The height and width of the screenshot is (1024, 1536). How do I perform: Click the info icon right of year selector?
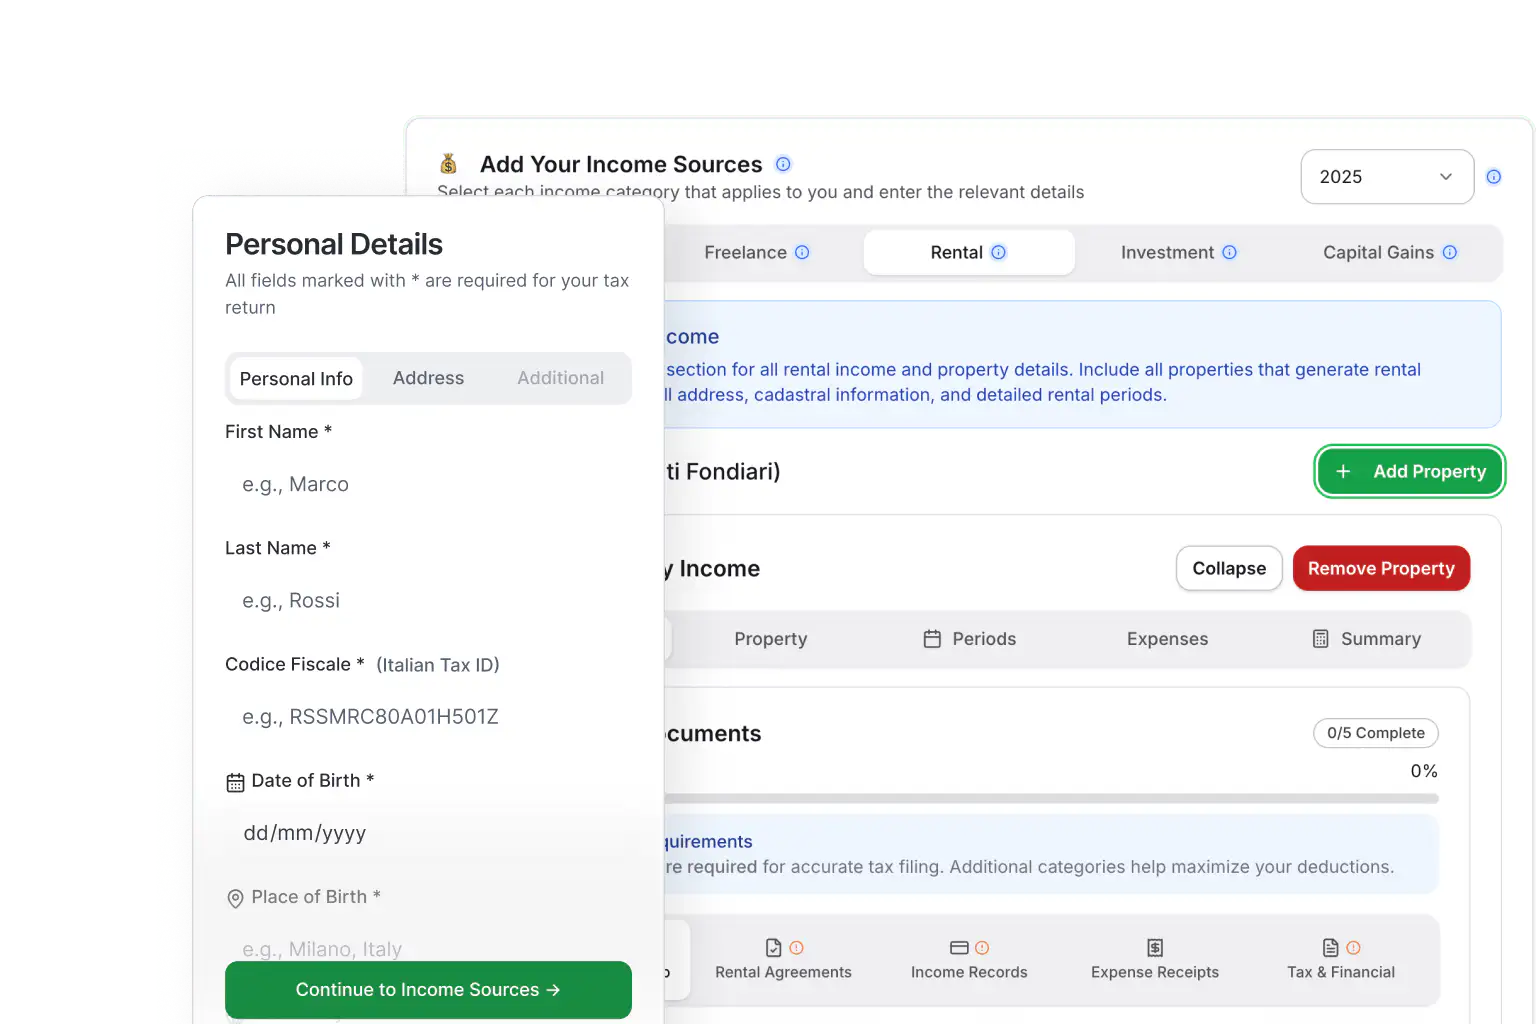pyautogui.click(x=1494, y=176)
